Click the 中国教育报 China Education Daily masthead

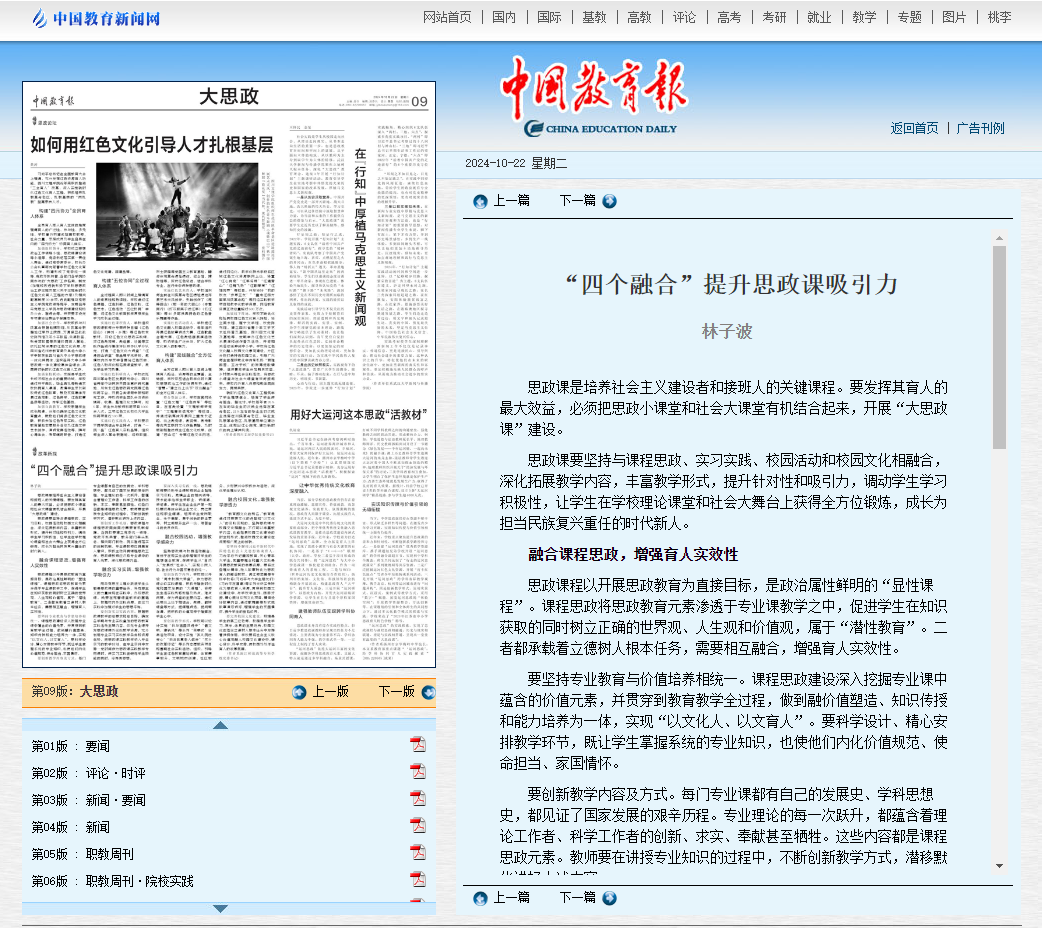click(x=595, y=97)
